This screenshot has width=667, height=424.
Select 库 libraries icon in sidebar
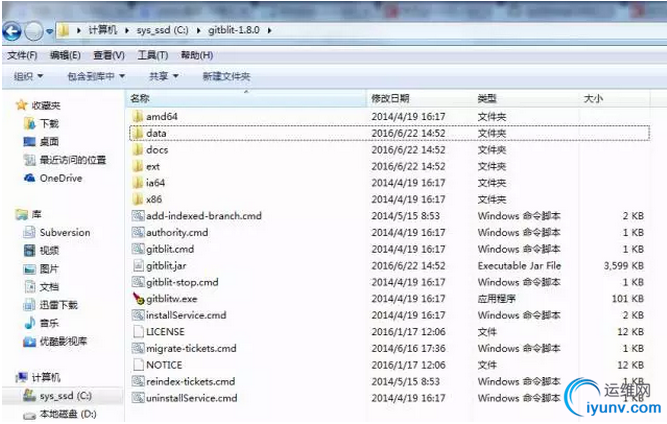22,214
